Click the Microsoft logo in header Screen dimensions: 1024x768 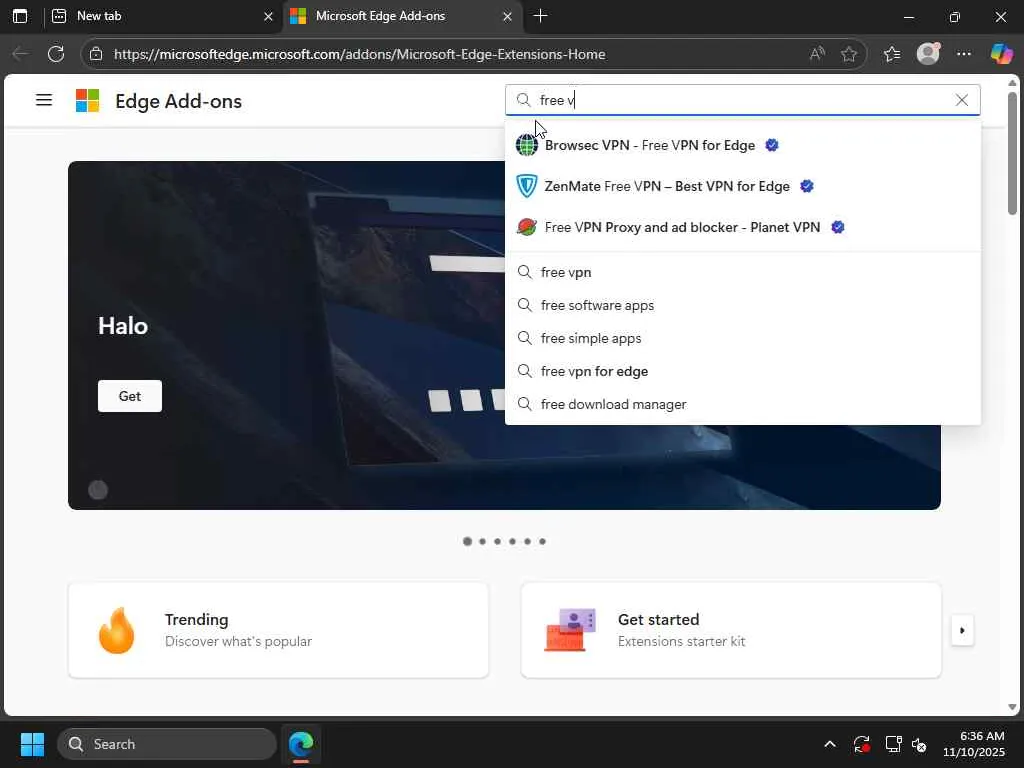pyautogui.click(x=88, y=101)
